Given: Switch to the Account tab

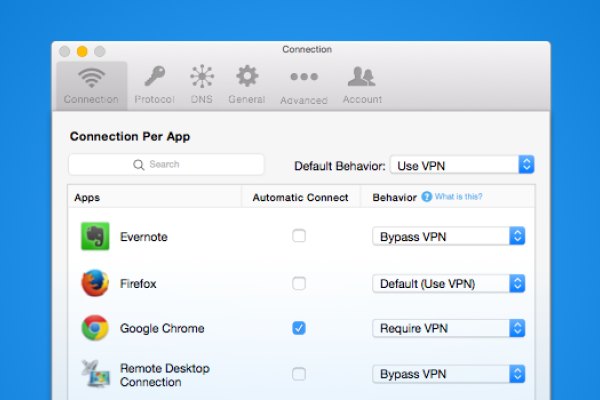Looking at the screenshot, I should pyautogui.click(x=362, y=86).
